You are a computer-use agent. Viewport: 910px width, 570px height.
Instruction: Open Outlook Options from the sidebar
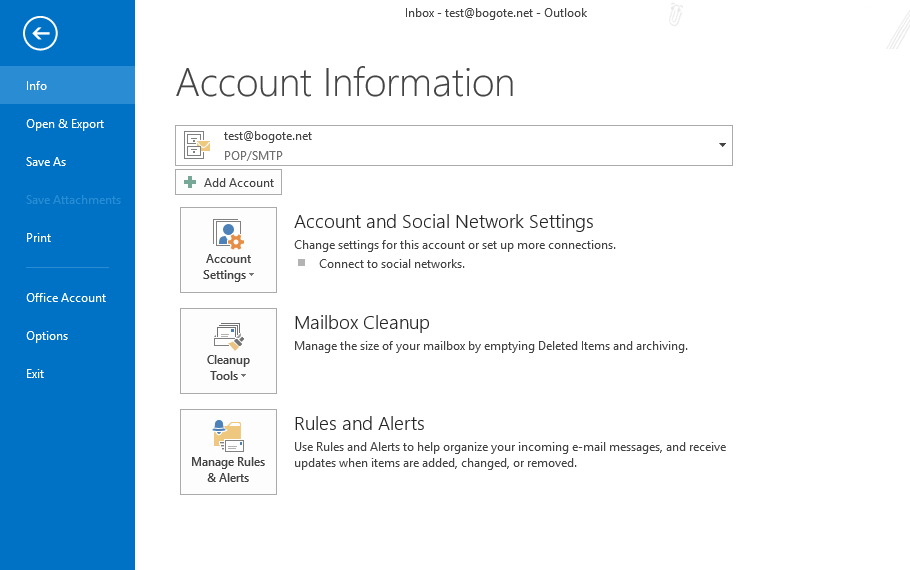47,336
